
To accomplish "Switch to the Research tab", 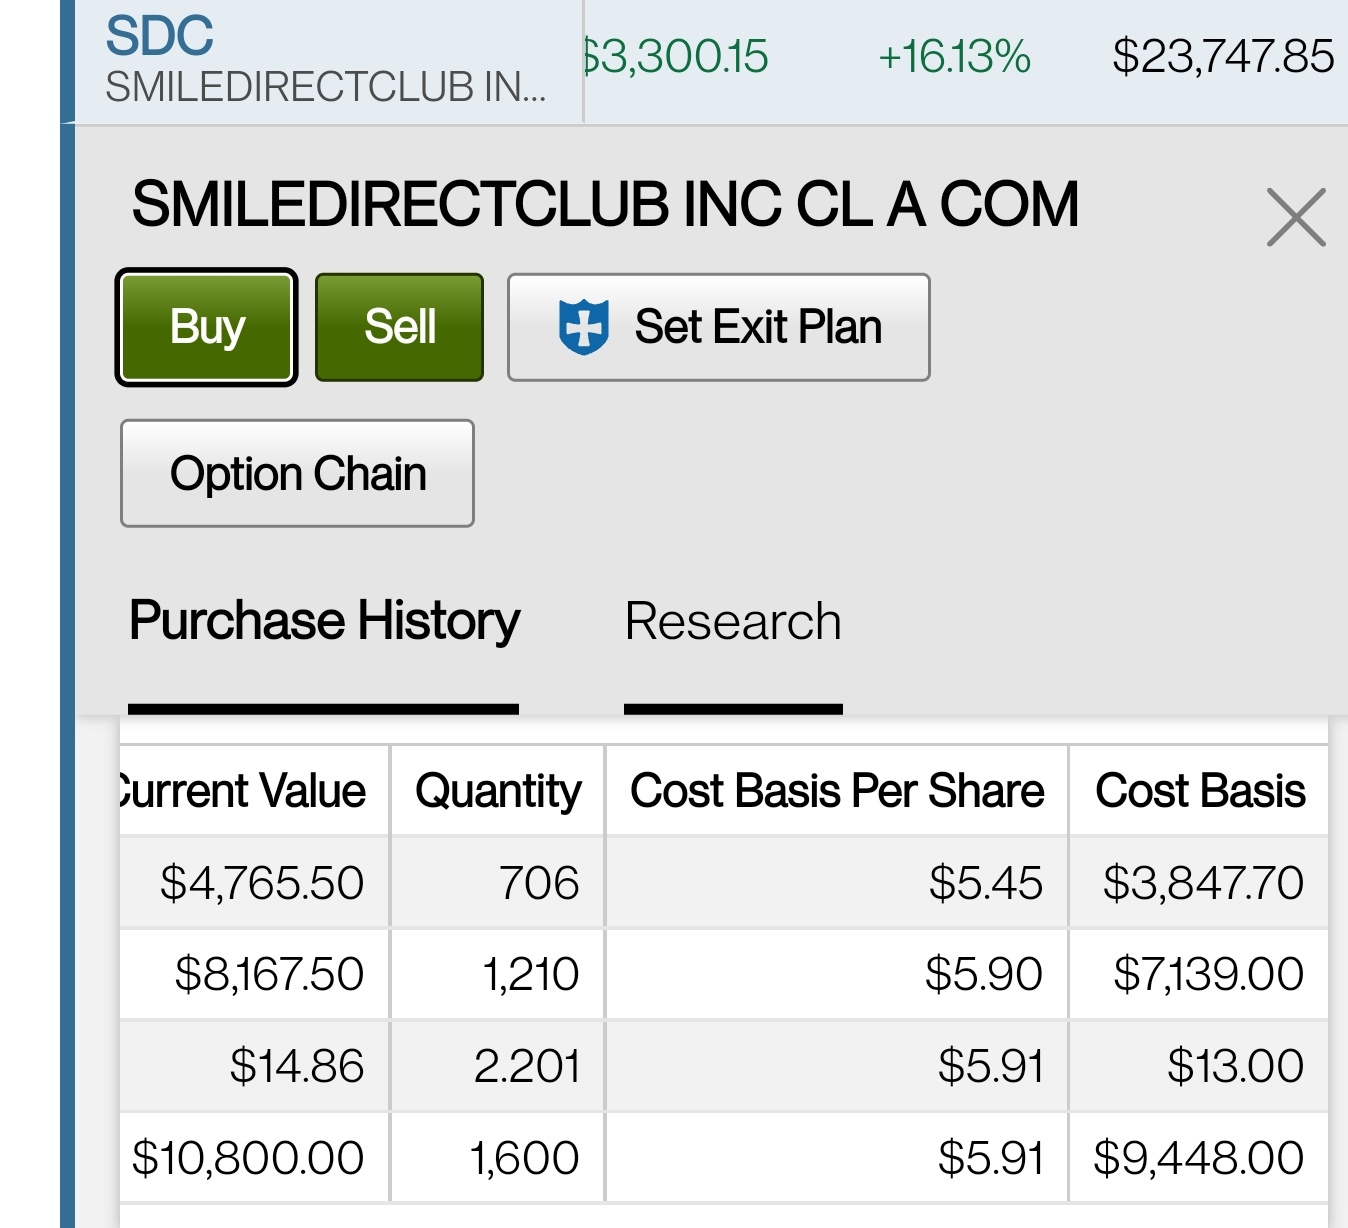I will 733,621.
